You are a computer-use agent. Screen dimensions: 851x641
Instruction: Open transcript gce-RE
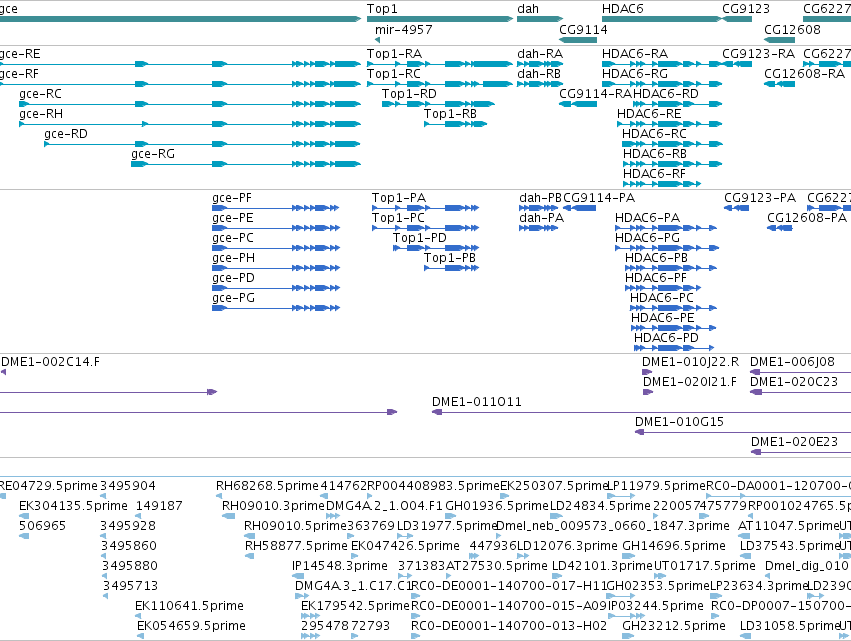click(20, 54)
